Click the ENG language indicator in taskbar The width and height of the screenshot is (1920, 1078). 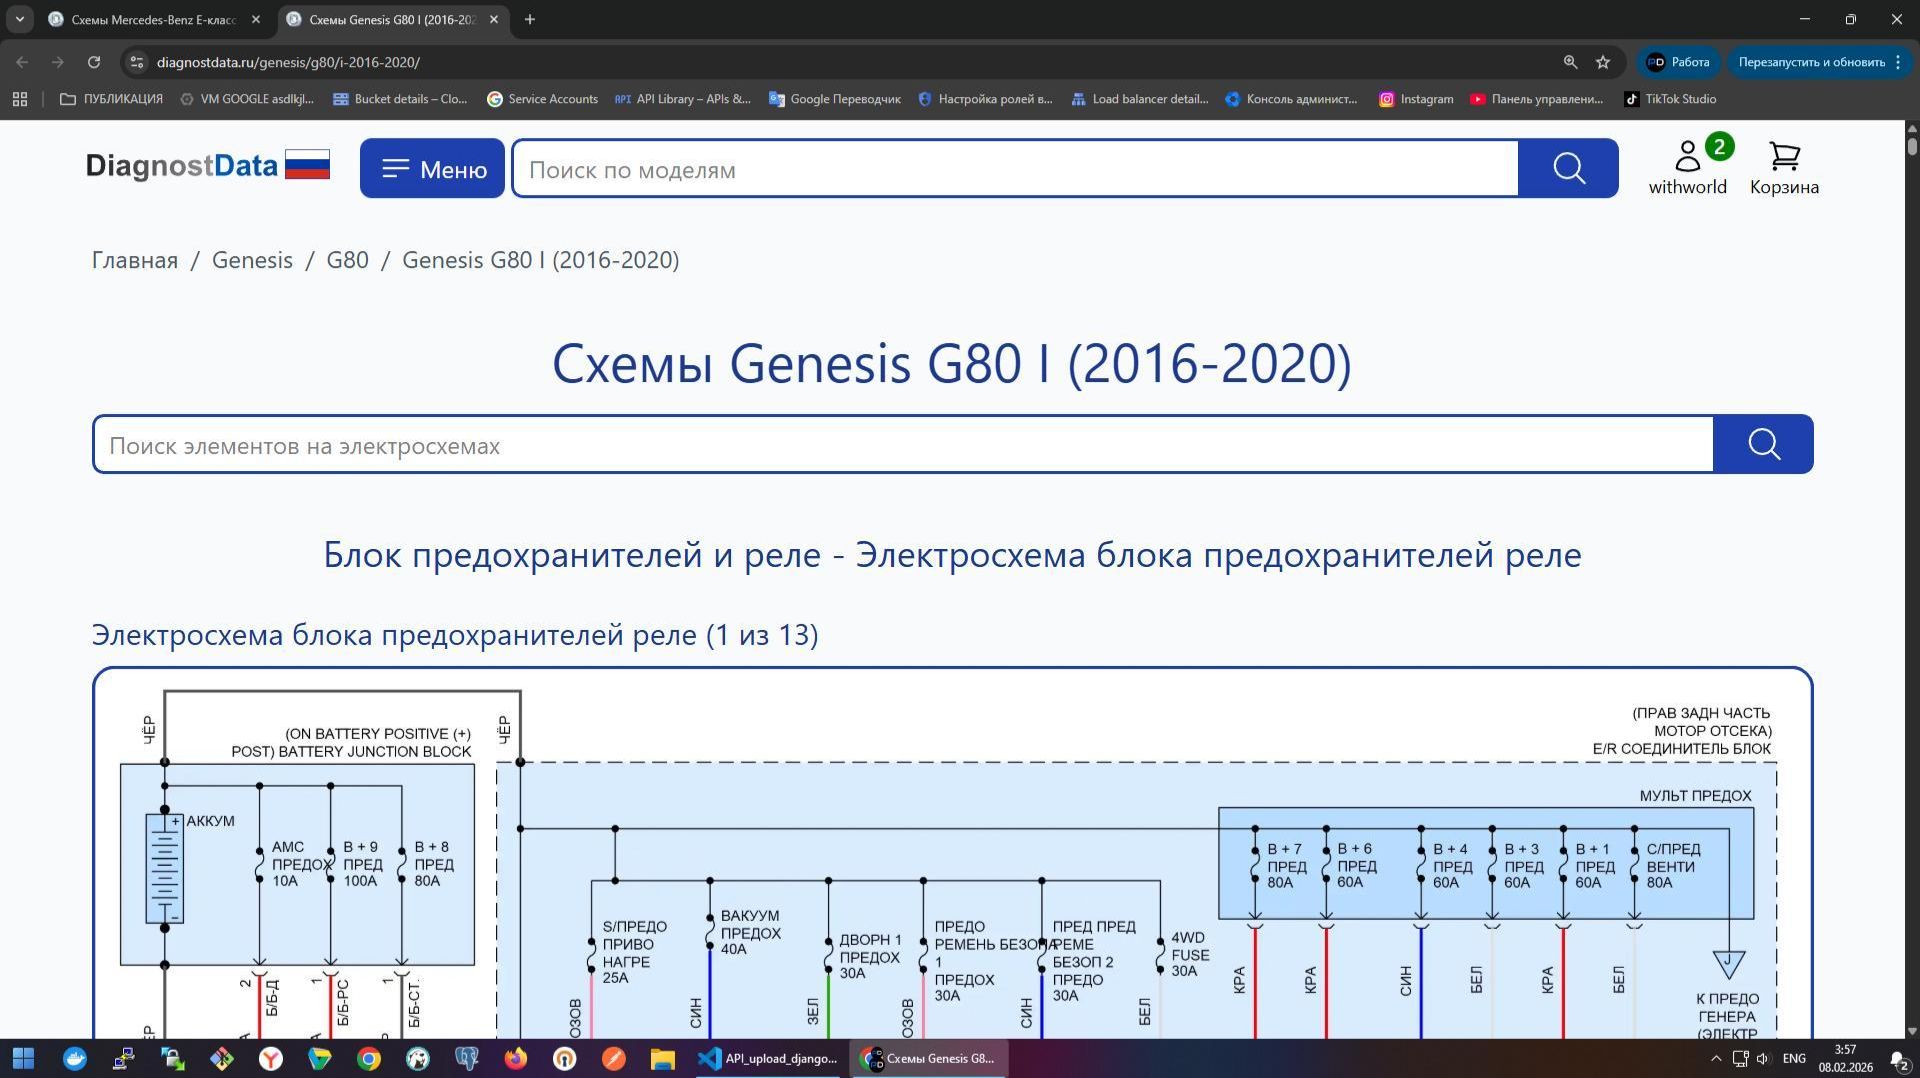pyautogui.click(x=1794, y=1058)
